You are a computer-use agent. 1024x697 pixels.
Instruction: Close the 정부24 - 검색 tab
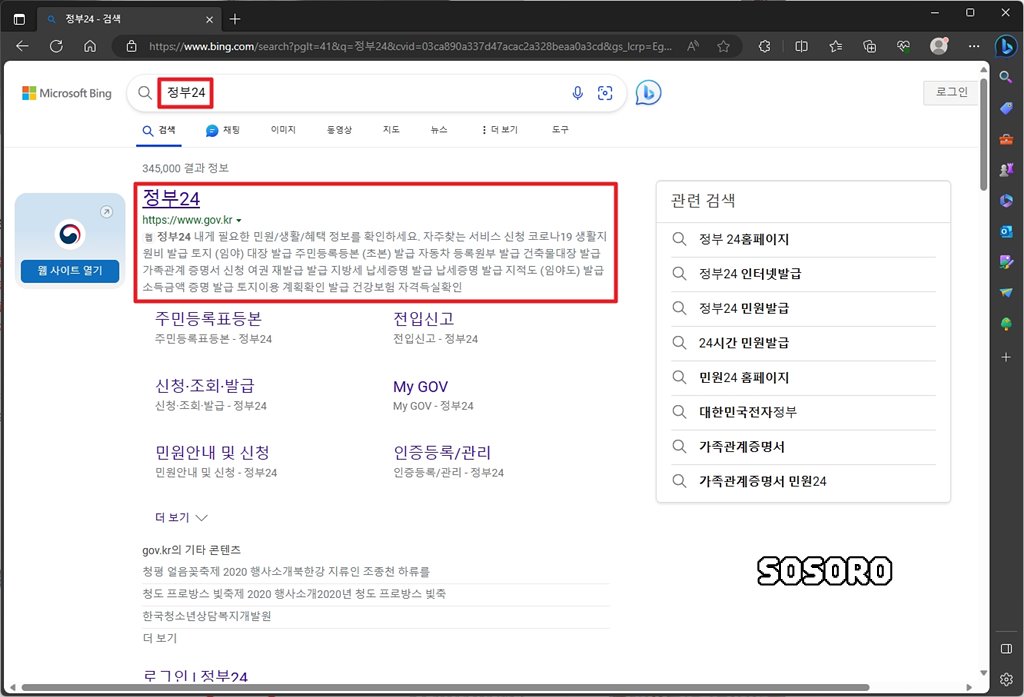209,20
